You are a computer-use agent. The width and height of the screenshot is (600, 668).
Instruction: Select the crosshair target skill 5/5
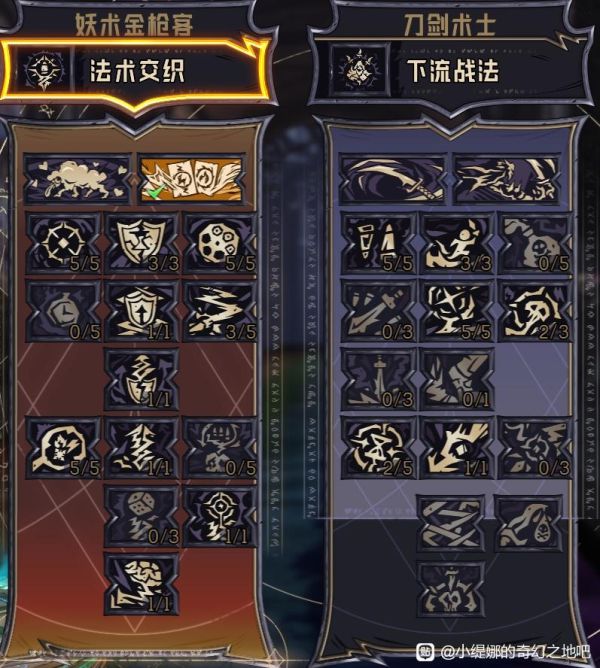coord(63,244)
